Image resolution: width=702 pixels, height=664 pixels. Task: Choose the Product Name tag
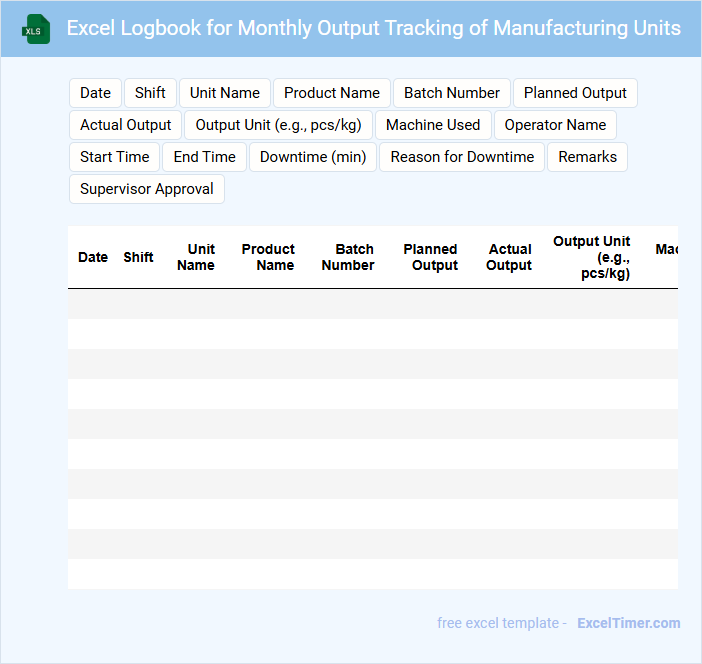(x=332, y=93)
